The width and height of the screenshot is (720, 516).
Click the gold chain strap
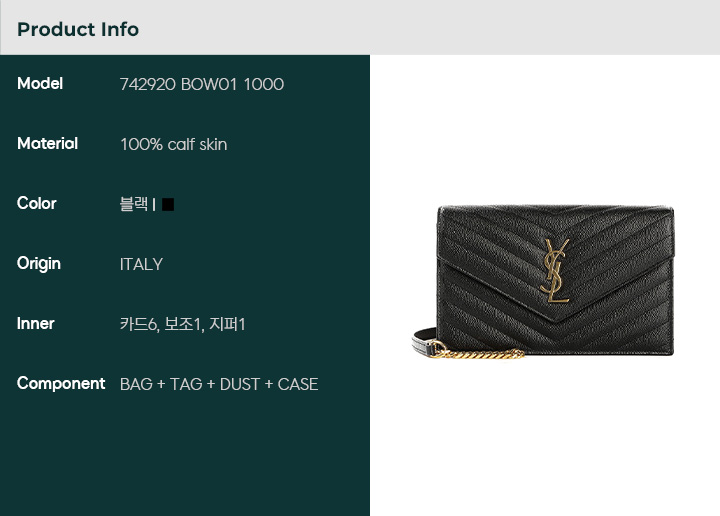[x=476, y=353]
